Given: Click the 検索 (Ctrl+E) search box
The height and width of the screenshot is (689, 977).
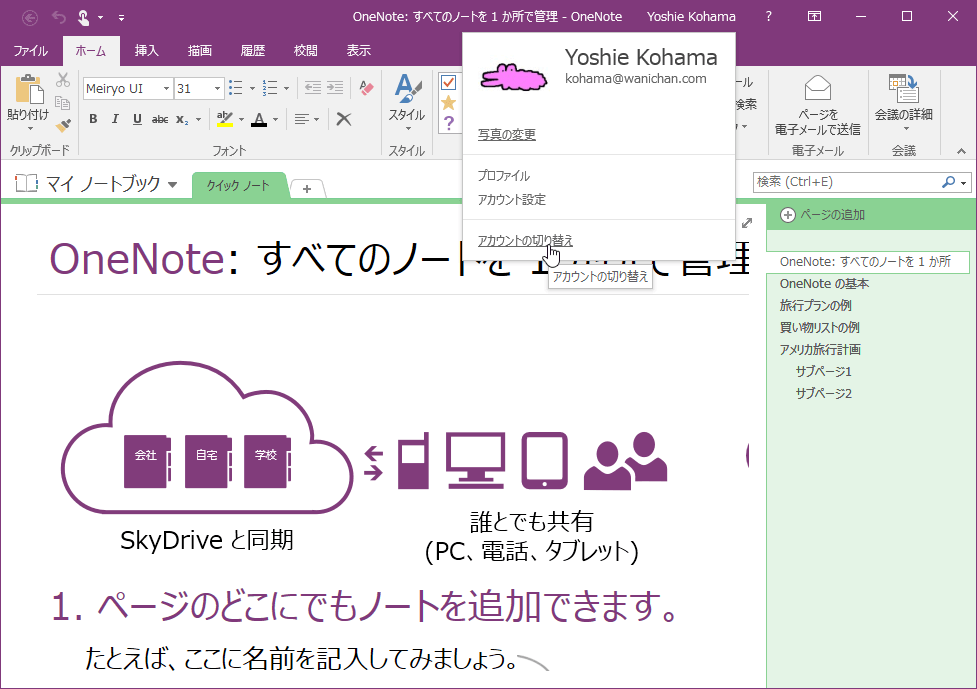Looking at the screenshot, I should (846, 182).
